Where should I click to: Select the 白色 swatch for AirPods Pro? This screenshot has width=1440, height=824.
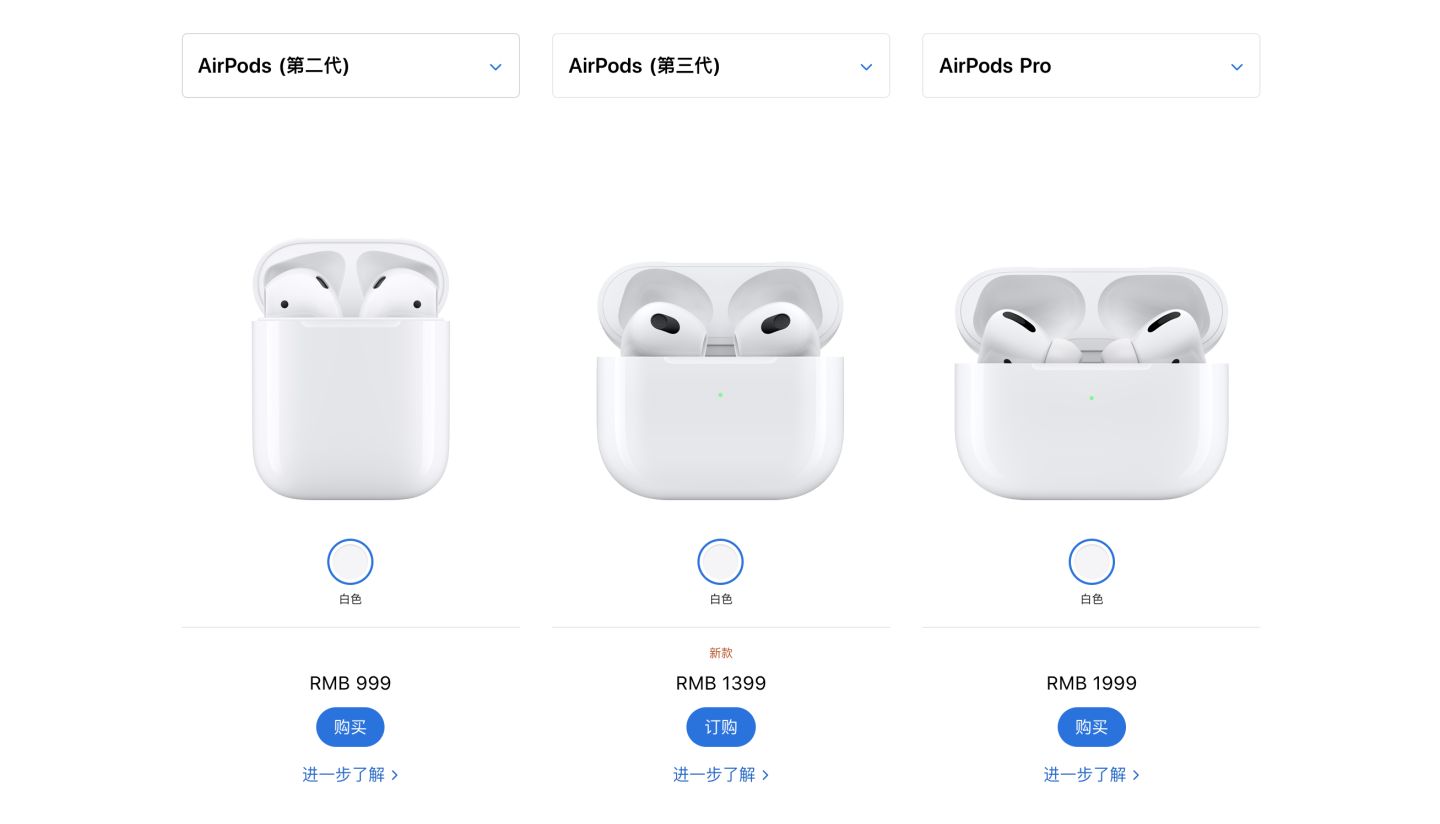click(1091, 561)
